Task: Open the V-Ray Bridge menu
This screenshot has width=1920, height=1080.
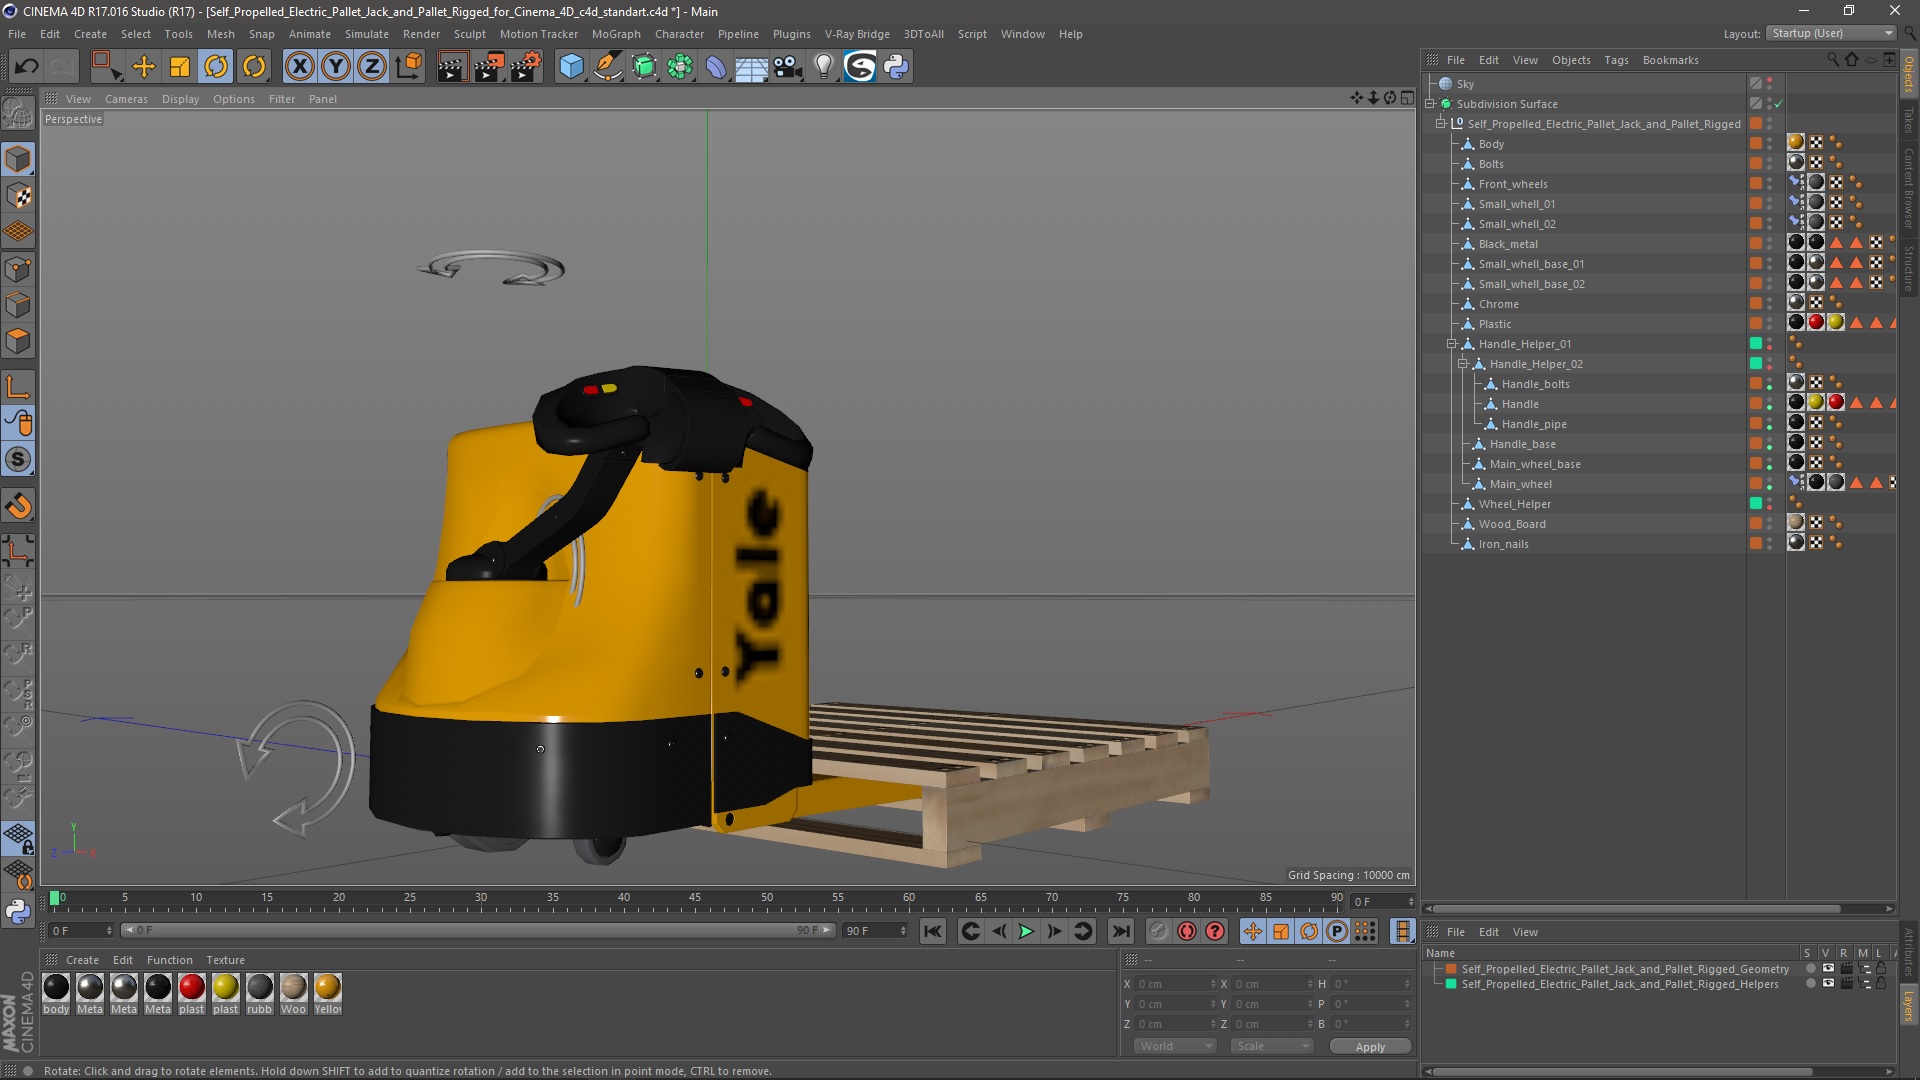Action: click(x=857, y=34)
